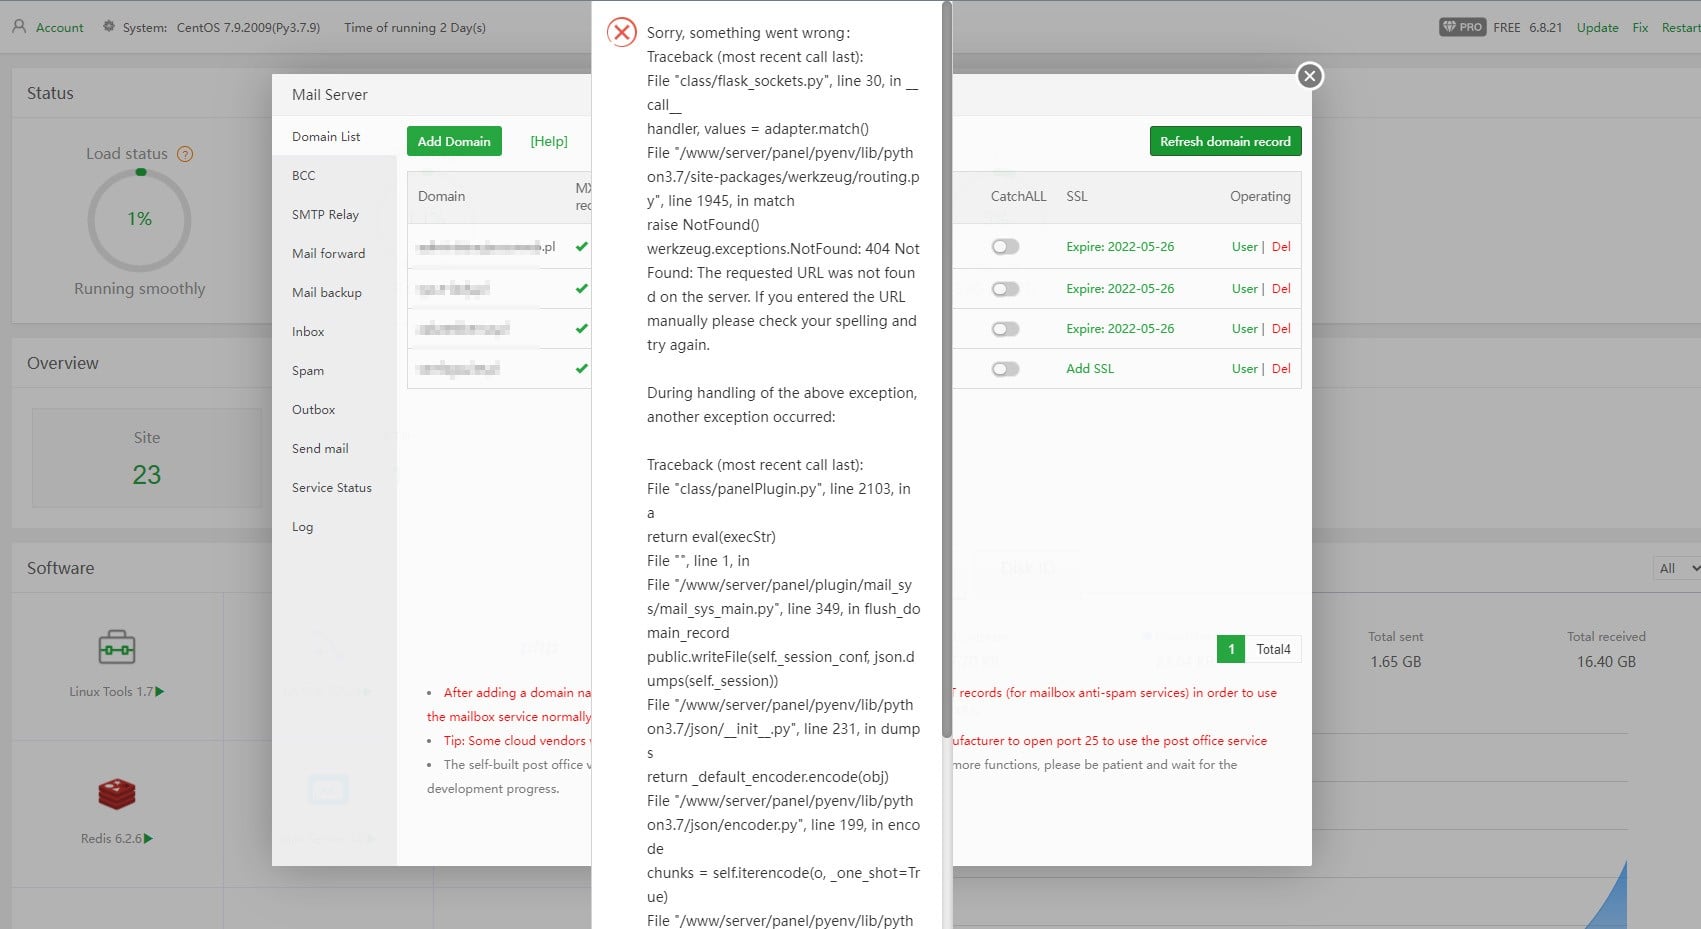Expand Redis 6.2.6 play arrow

[x=148, y=838]
